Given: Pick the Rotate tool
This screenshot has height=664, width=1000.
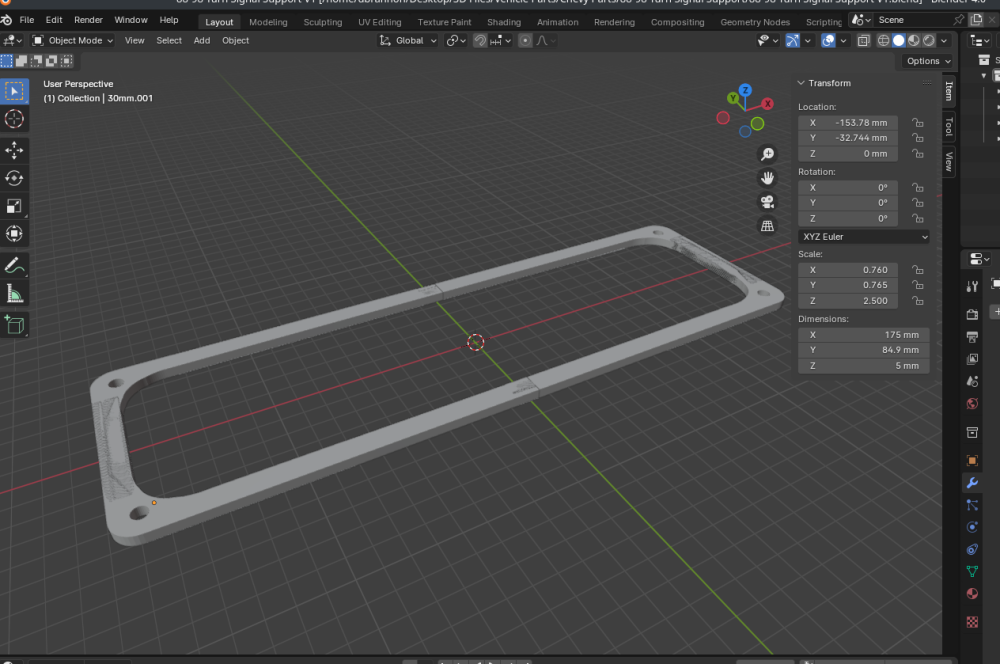Looking at the screenshot, I should (14, 178).
